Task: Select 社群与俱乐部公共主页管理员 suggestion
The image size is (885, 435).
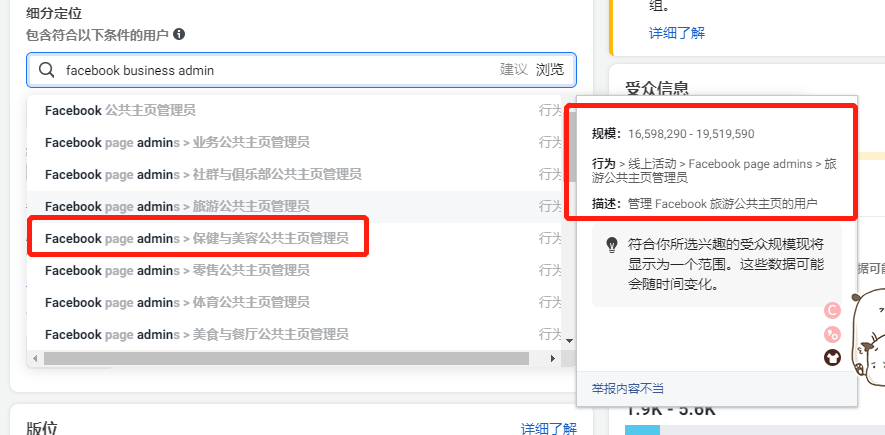Action: (294, 174)
